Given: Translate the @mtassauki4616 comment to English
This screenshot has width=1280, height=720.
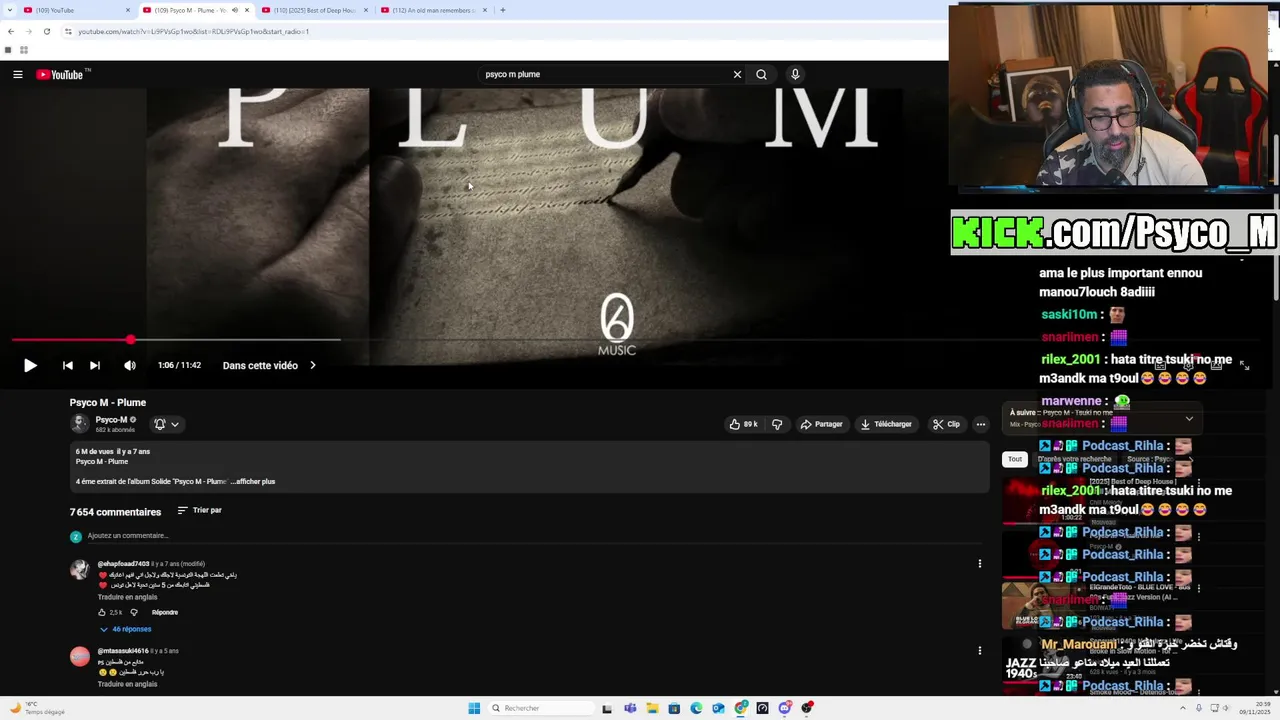Looking at the screenshot, I should (x=127, y=684).
